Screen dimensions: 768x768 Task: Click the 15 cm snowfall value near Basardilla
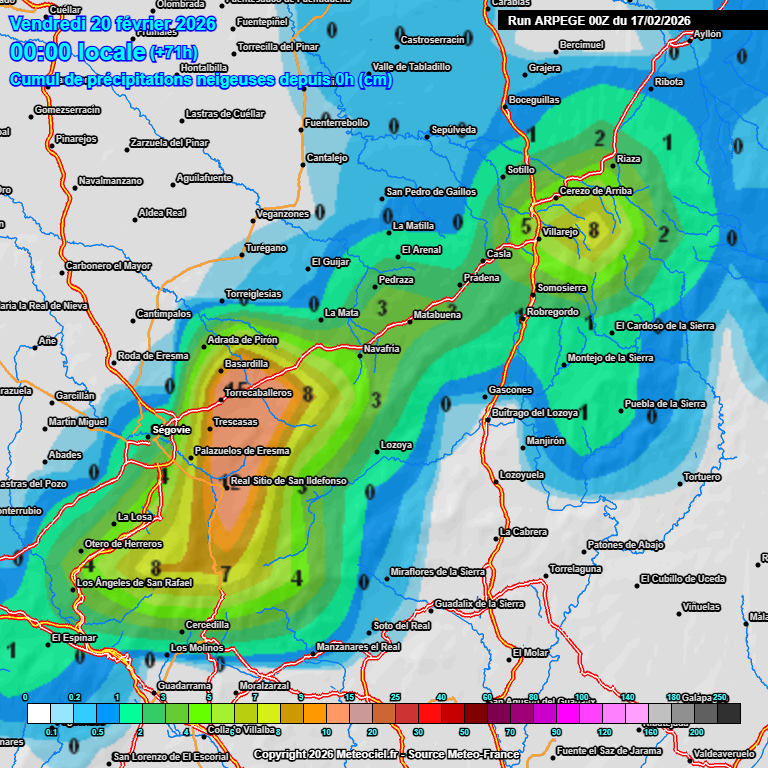237,389
